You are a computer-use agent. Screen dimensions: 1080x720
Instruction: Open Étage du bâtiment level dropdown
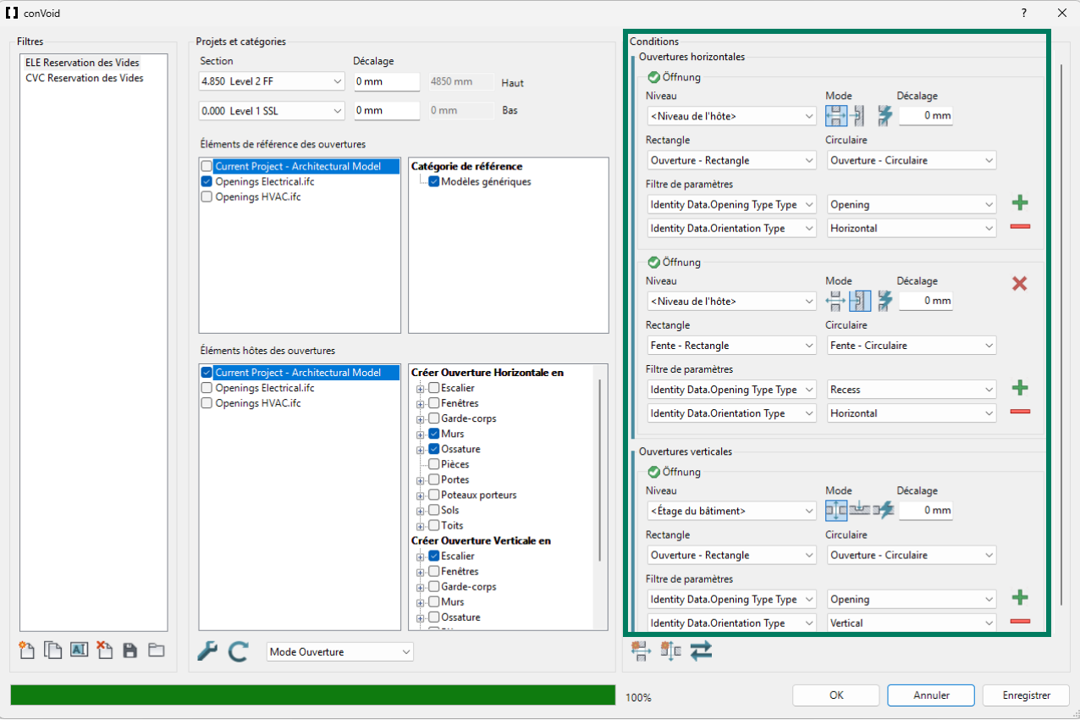pos(731,511)
